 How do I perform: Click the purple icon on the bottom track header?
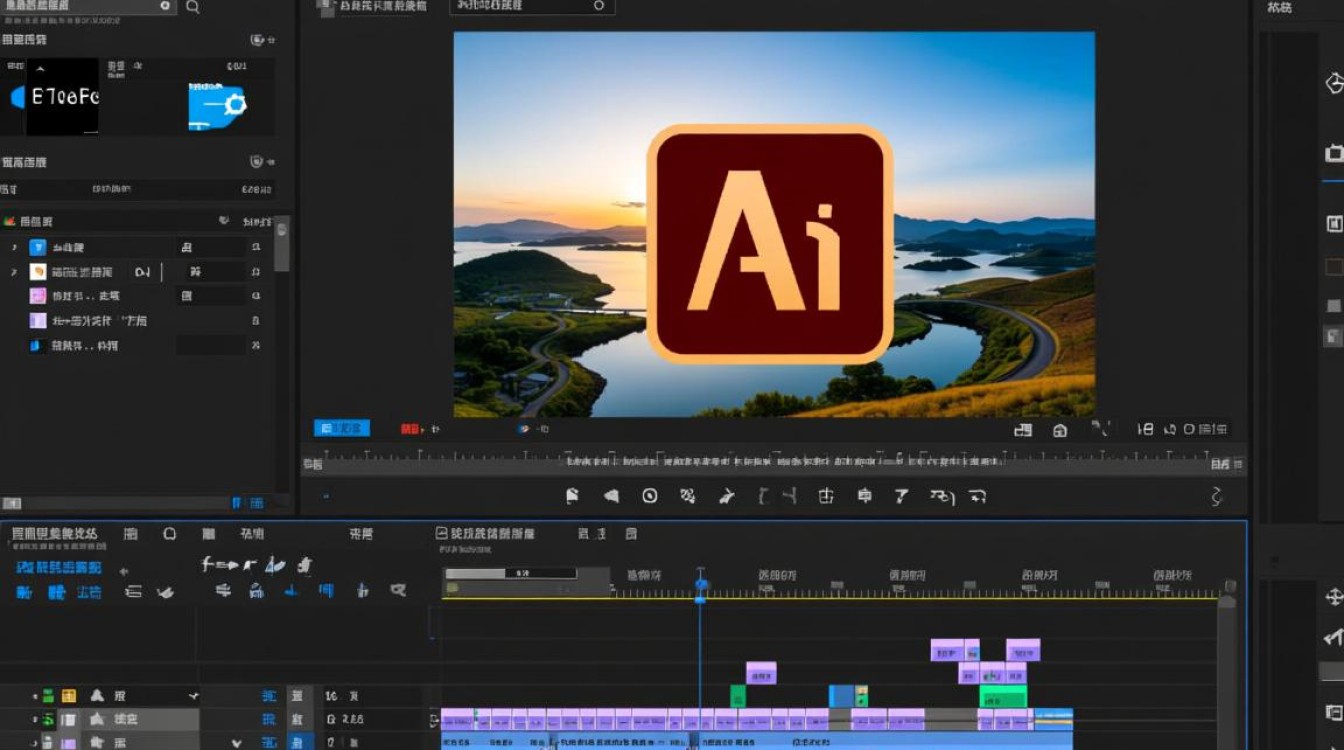[x=69, y=743]
